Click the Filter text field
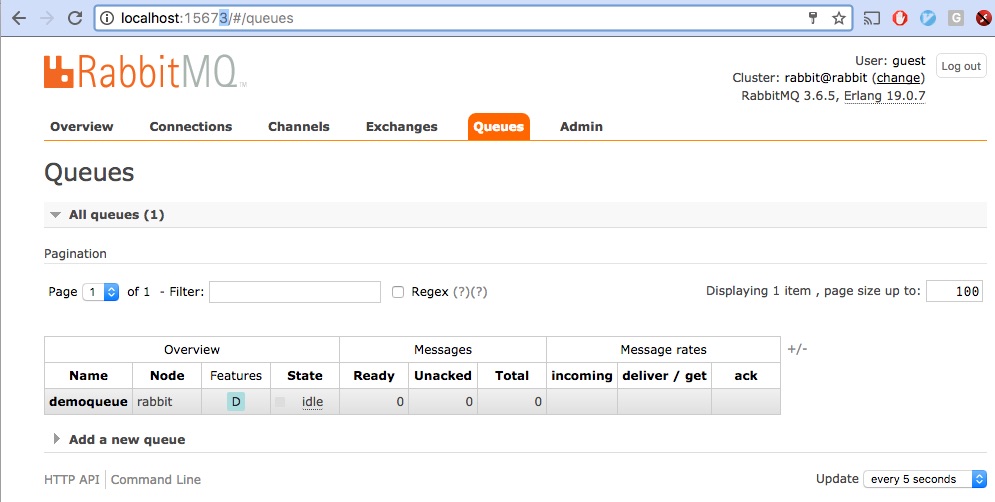995x502 pixels. 294,292
